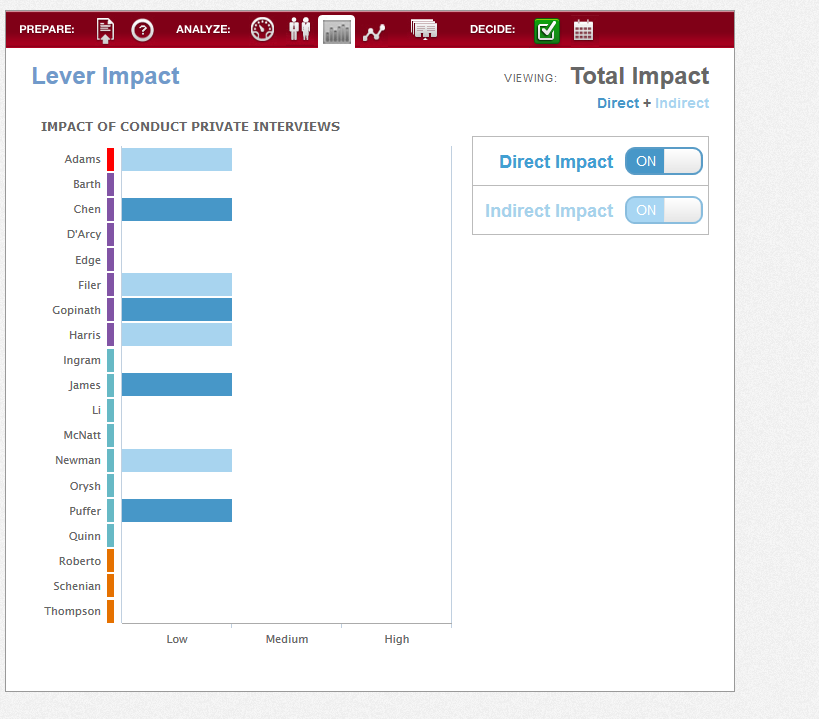
Task: Click the teal swatch beside Ingram
Action: [110, 360]
